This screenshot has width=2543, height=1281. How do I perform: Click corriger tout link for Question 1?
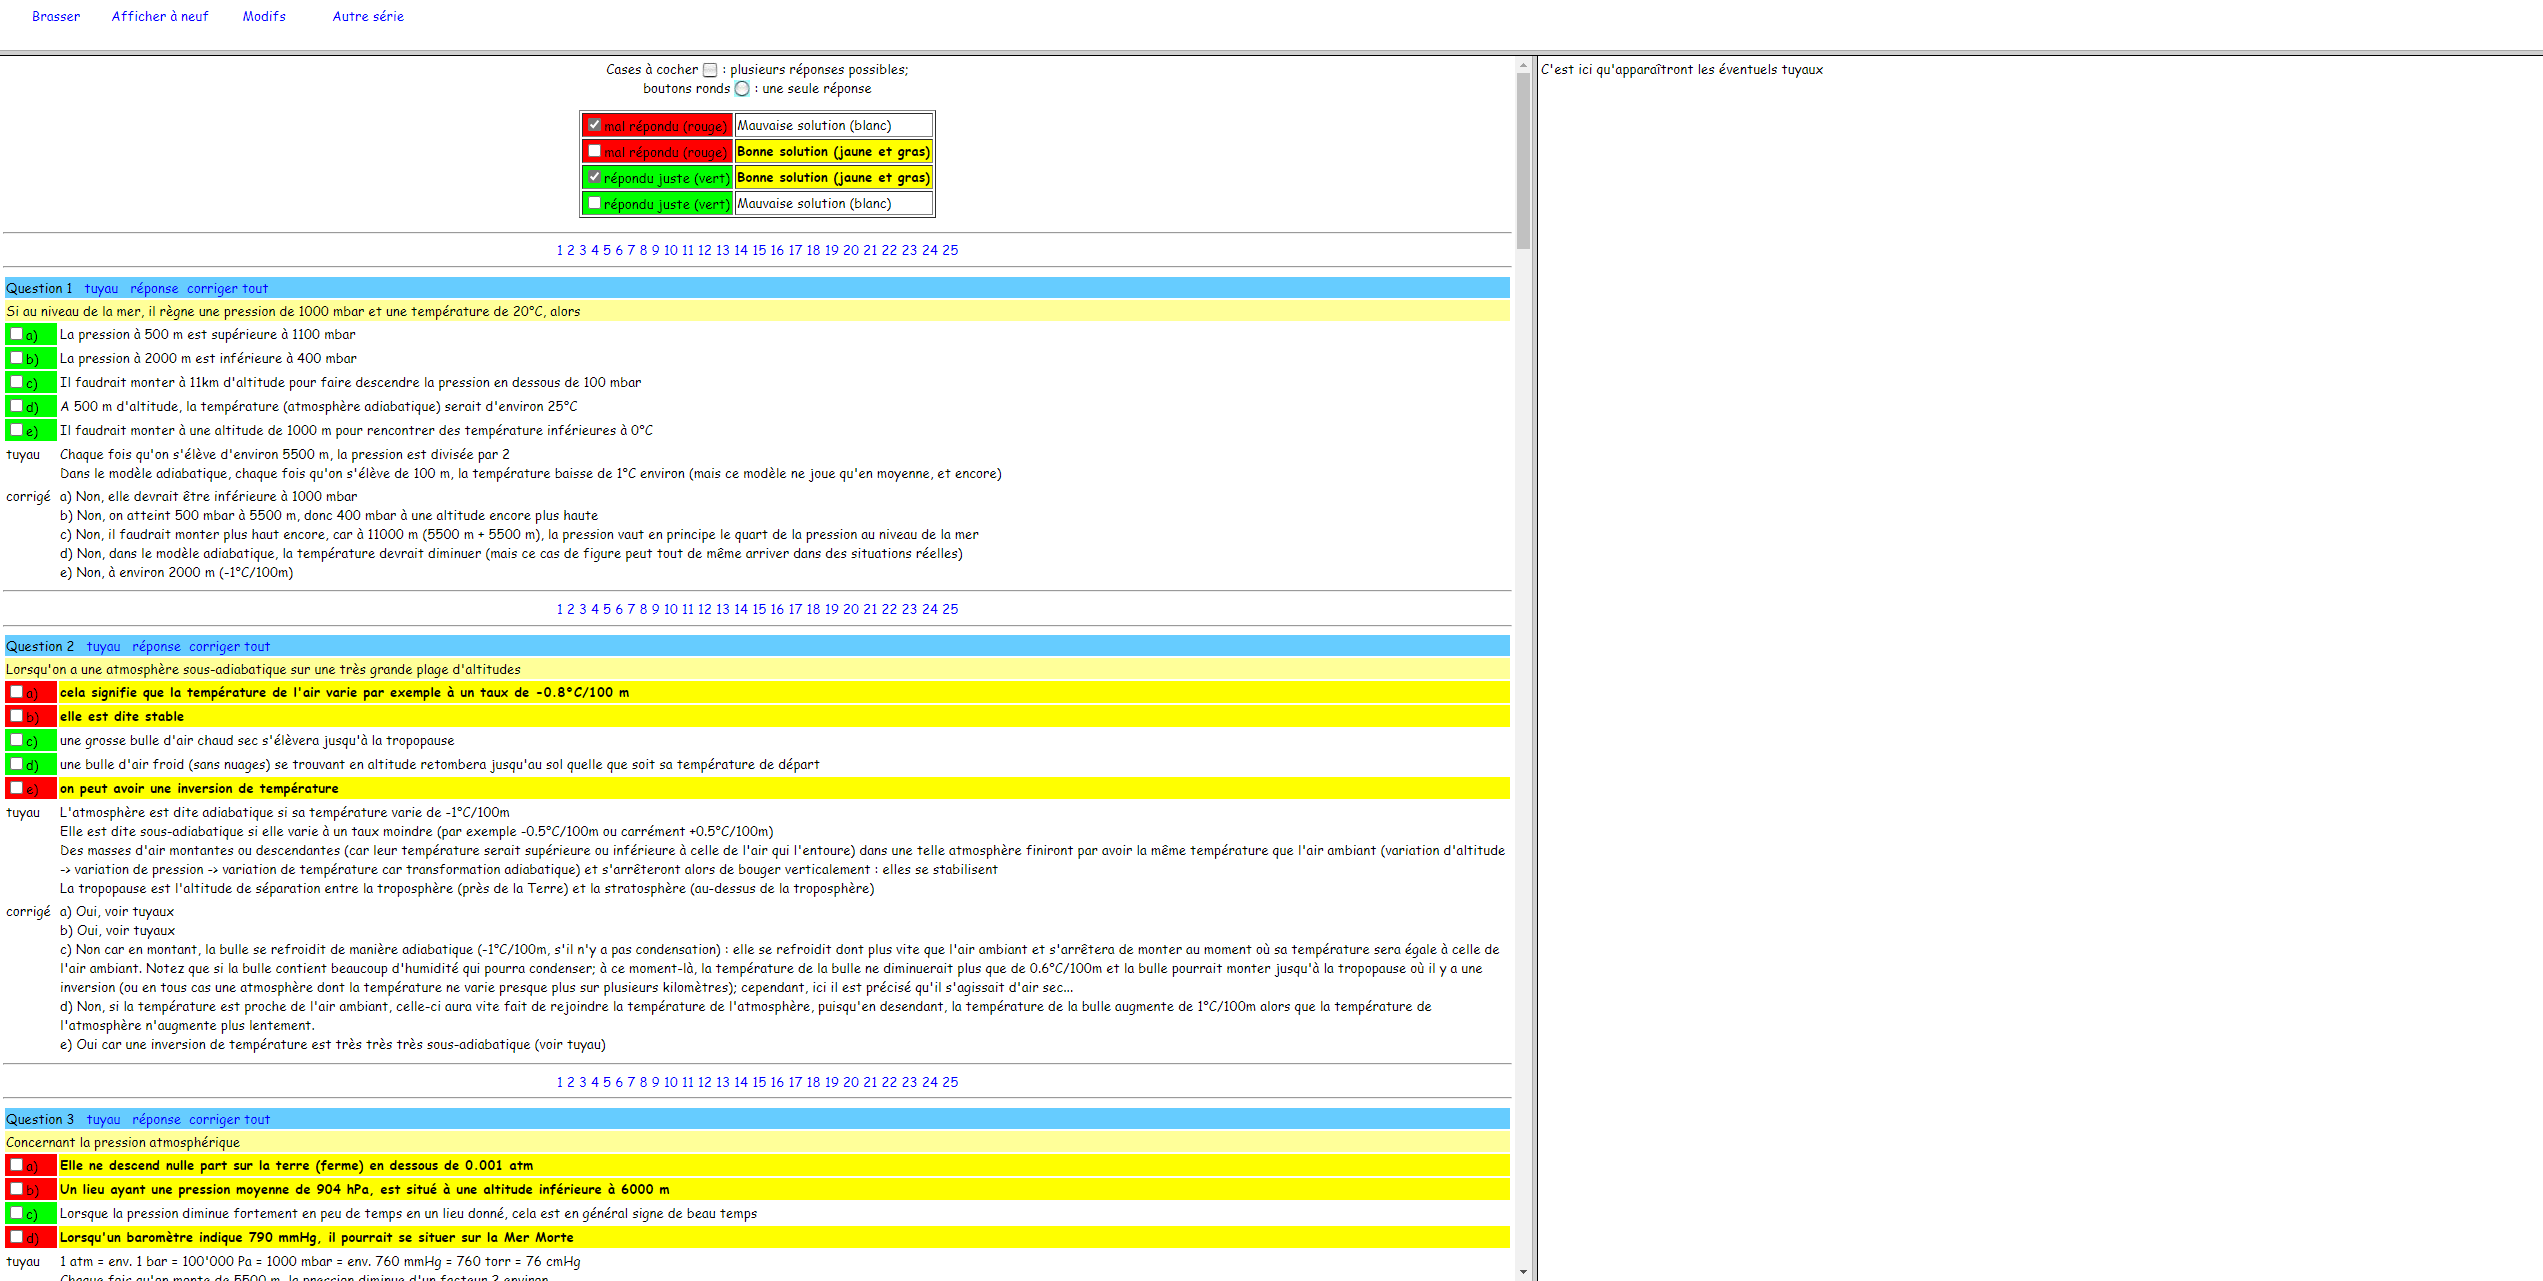click(x=227, y=288)
